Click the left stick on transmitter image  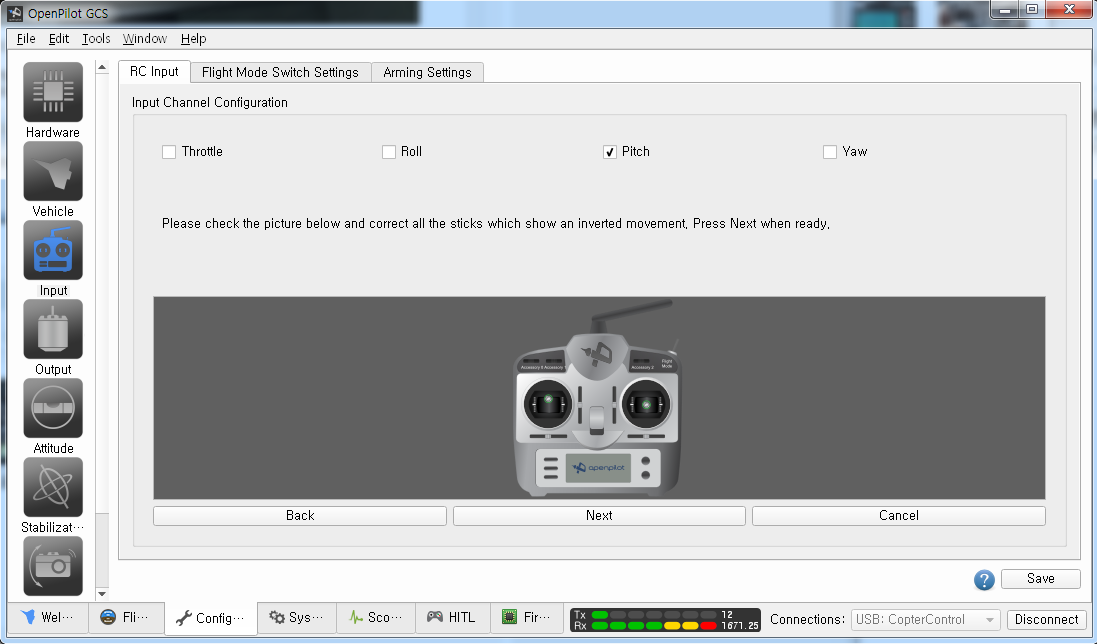[548, 403]
